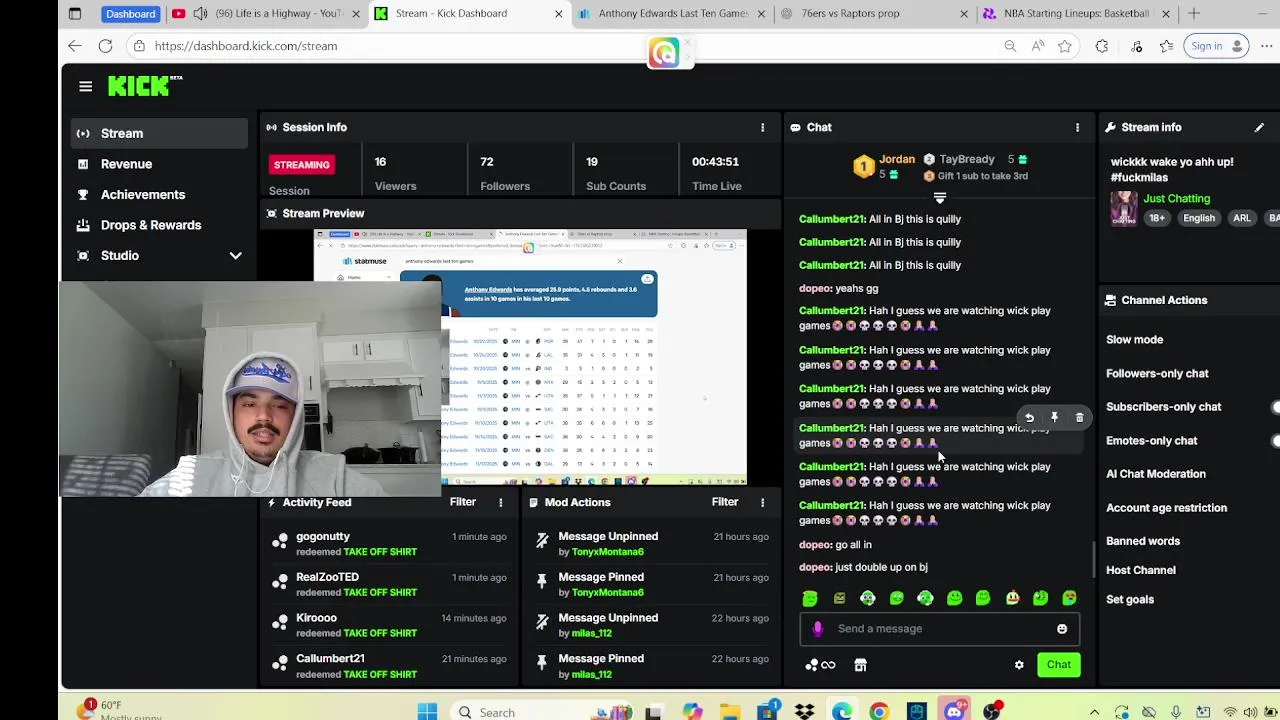Open new browser tab

tap(1194, 14)
